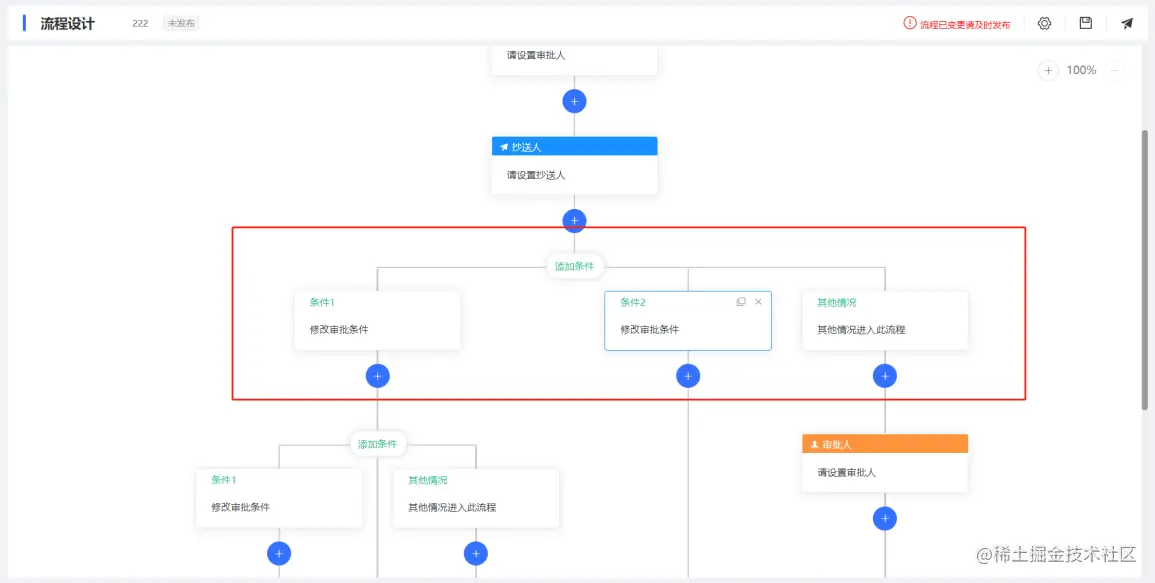Add node via plus above 抄送人 node
The height and width of the screenshot is (583, 1155).
[x=575, y=101]
